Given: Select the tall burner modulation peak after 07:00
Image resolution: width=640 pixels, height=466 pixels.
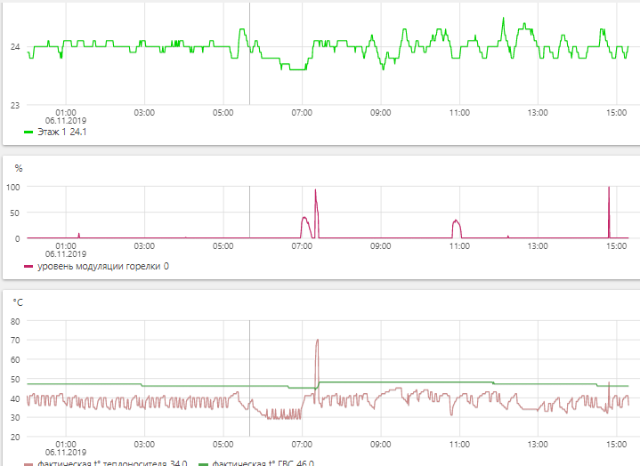Looking at the screenshot, I should 315,192.
